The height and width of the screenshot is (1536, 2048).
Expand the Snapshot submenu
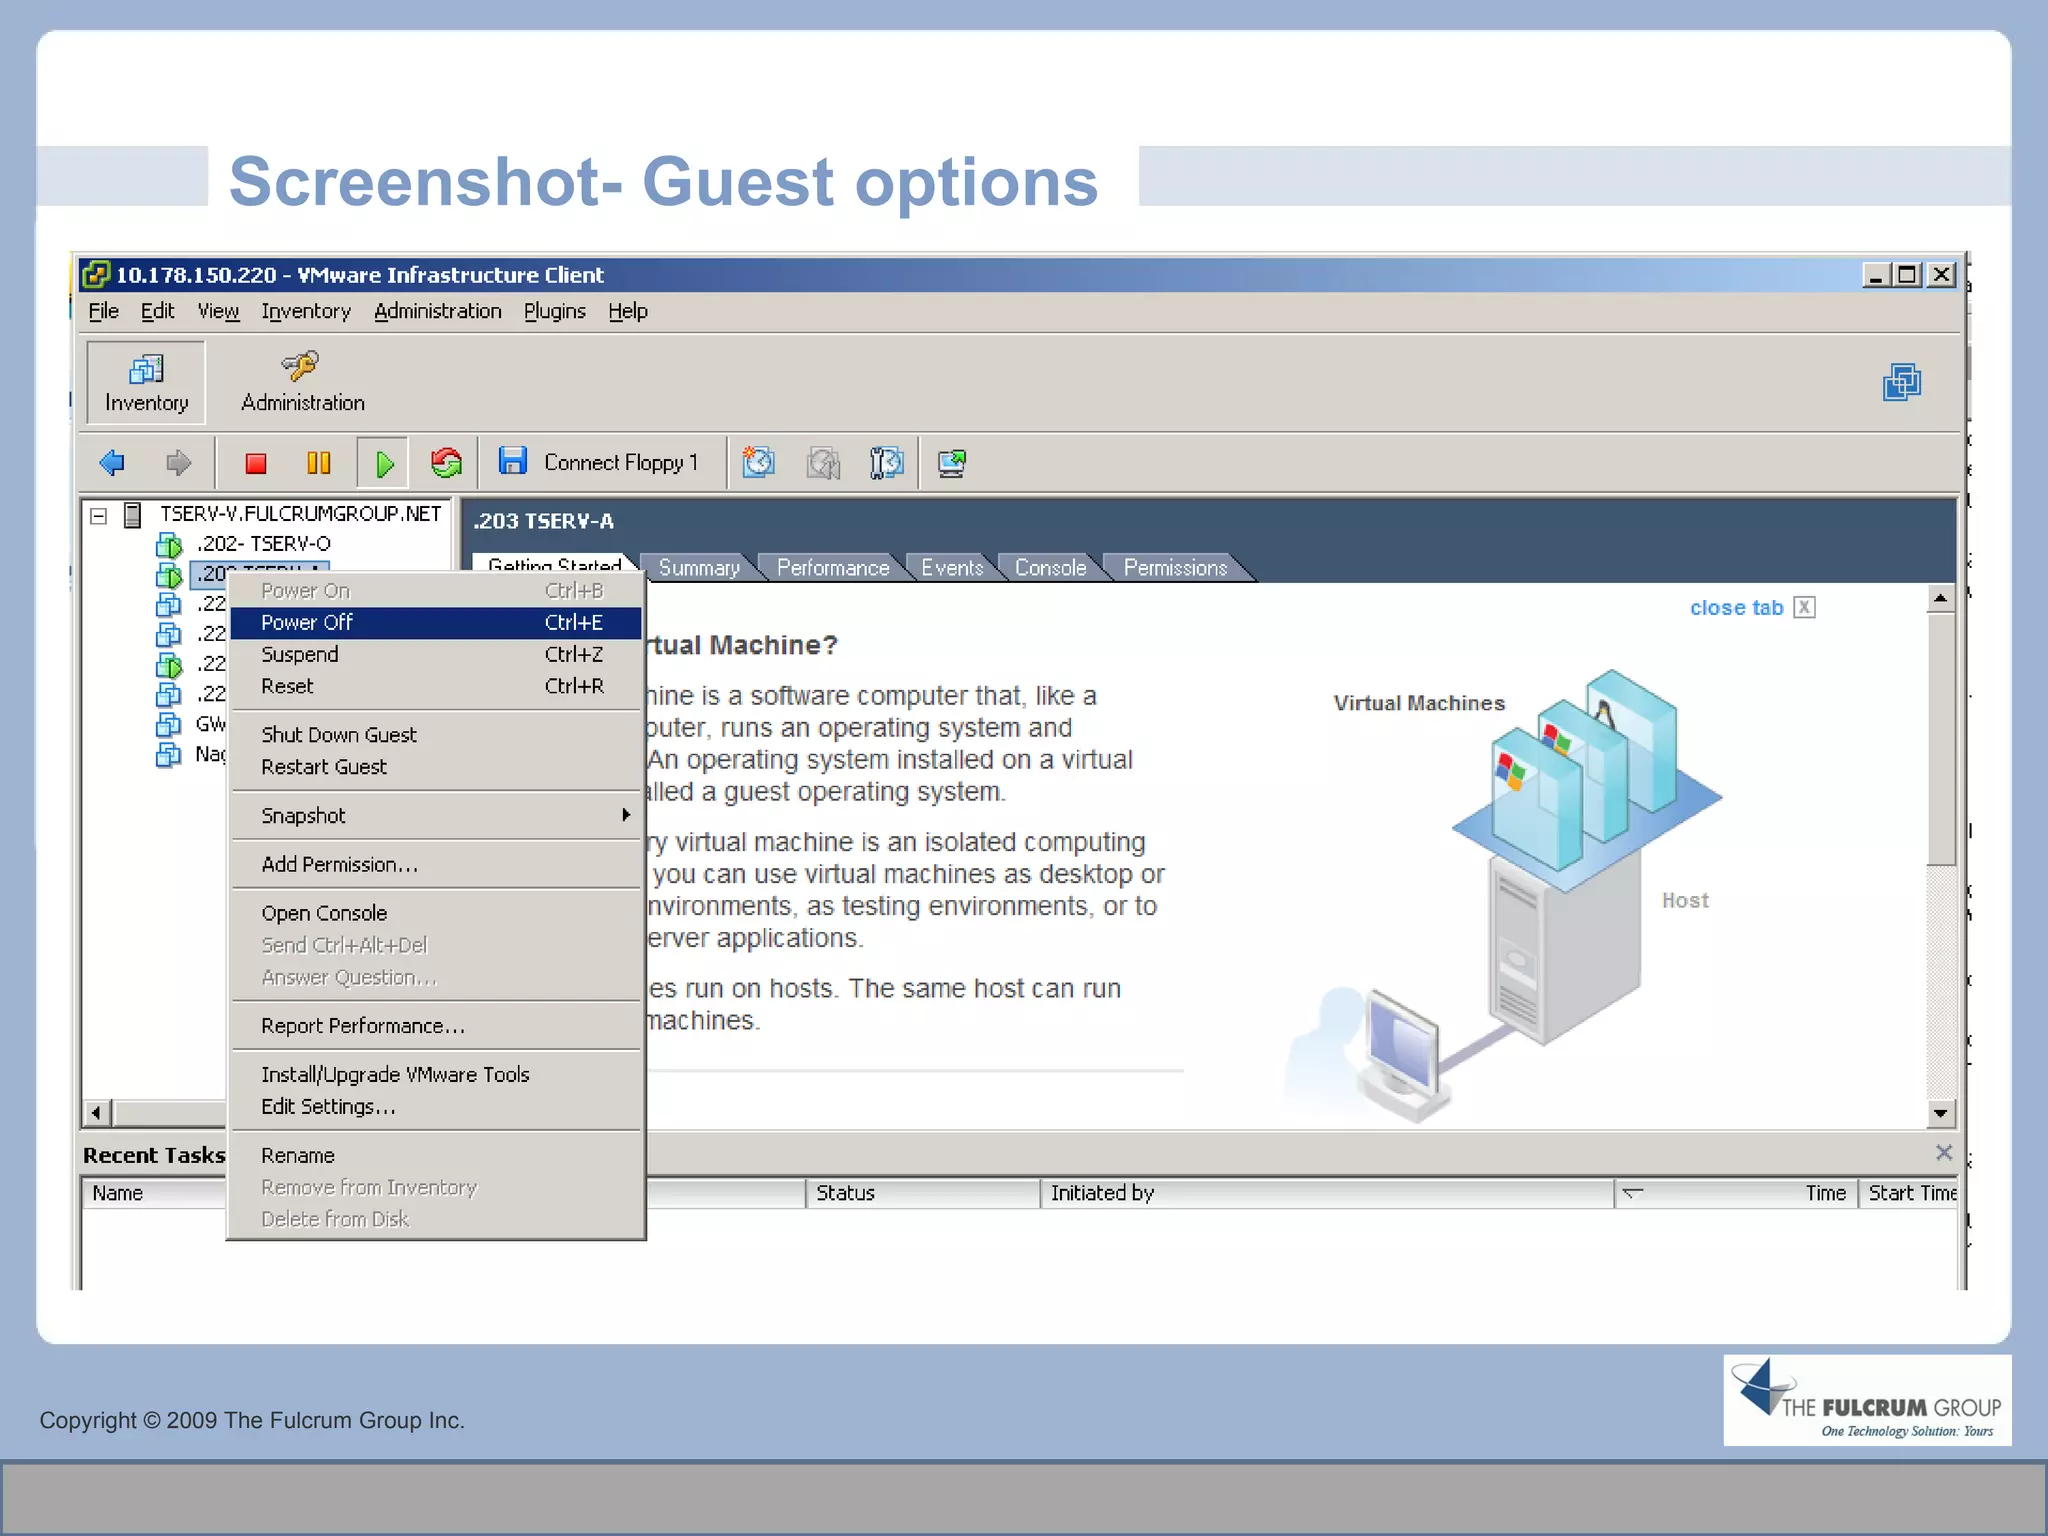[x=436, y=815]
